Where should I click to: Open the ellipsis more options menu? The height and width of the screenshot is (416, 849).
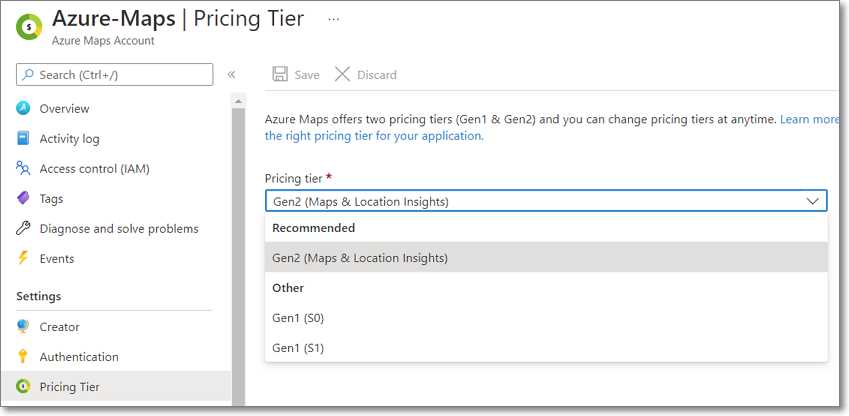(x=334, y=19)
